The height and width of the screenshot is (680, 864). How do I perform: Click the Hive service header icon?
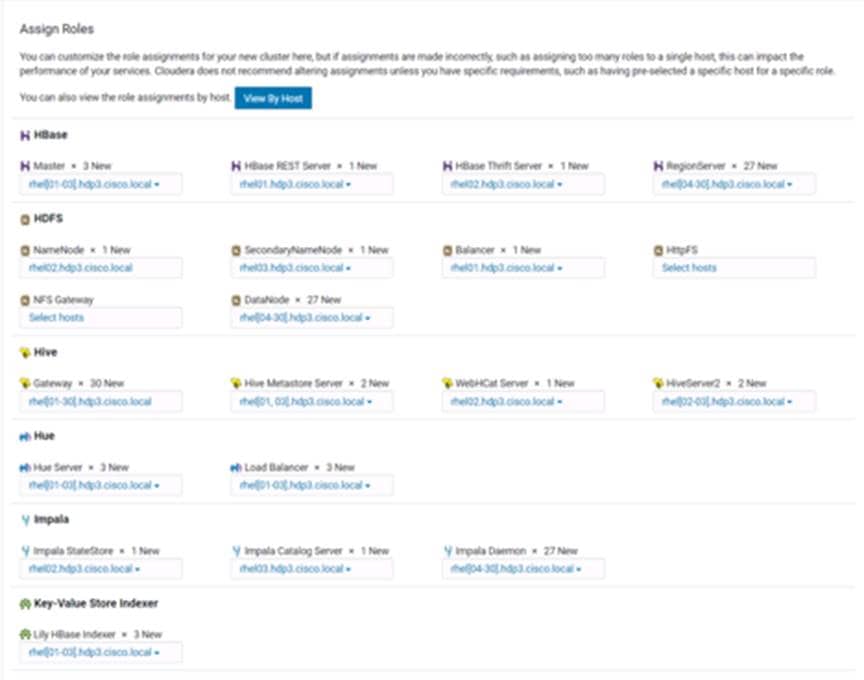[25, 353]
